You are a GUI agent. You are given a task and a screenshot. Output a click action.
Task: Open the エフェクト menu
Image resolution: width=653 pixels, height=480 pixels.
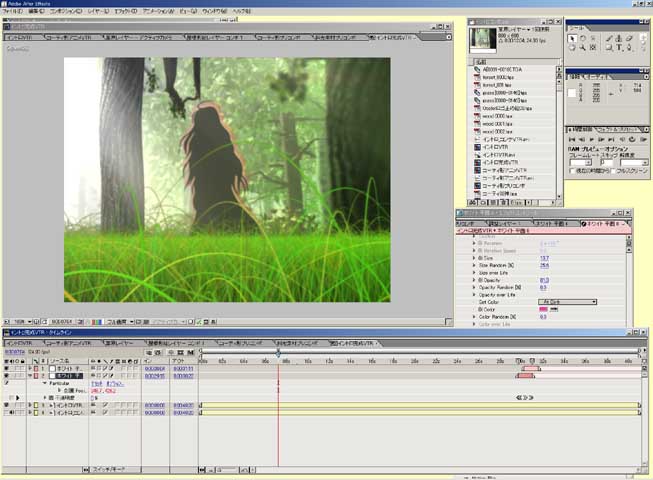pos(126,11)
